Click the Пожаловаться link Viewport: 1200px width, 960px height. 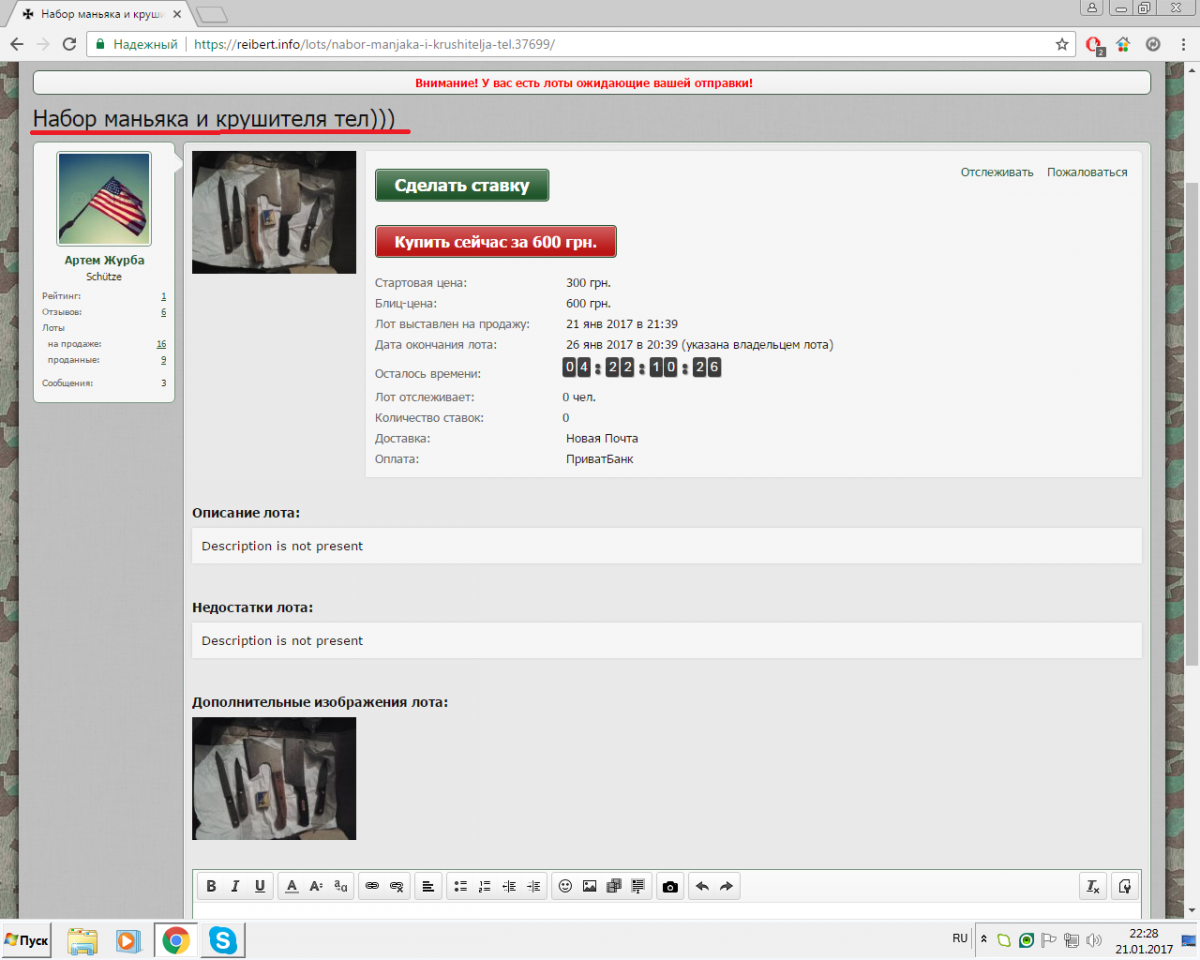1087,172
